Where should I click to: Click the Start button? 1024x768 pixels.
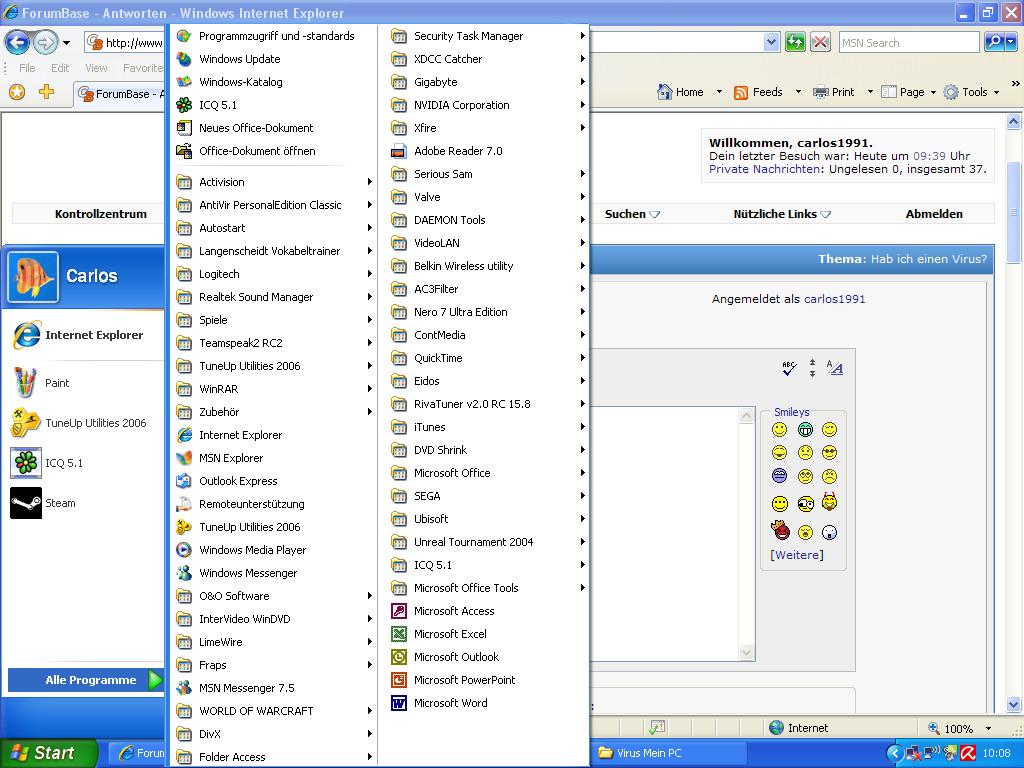coord(47,754)
